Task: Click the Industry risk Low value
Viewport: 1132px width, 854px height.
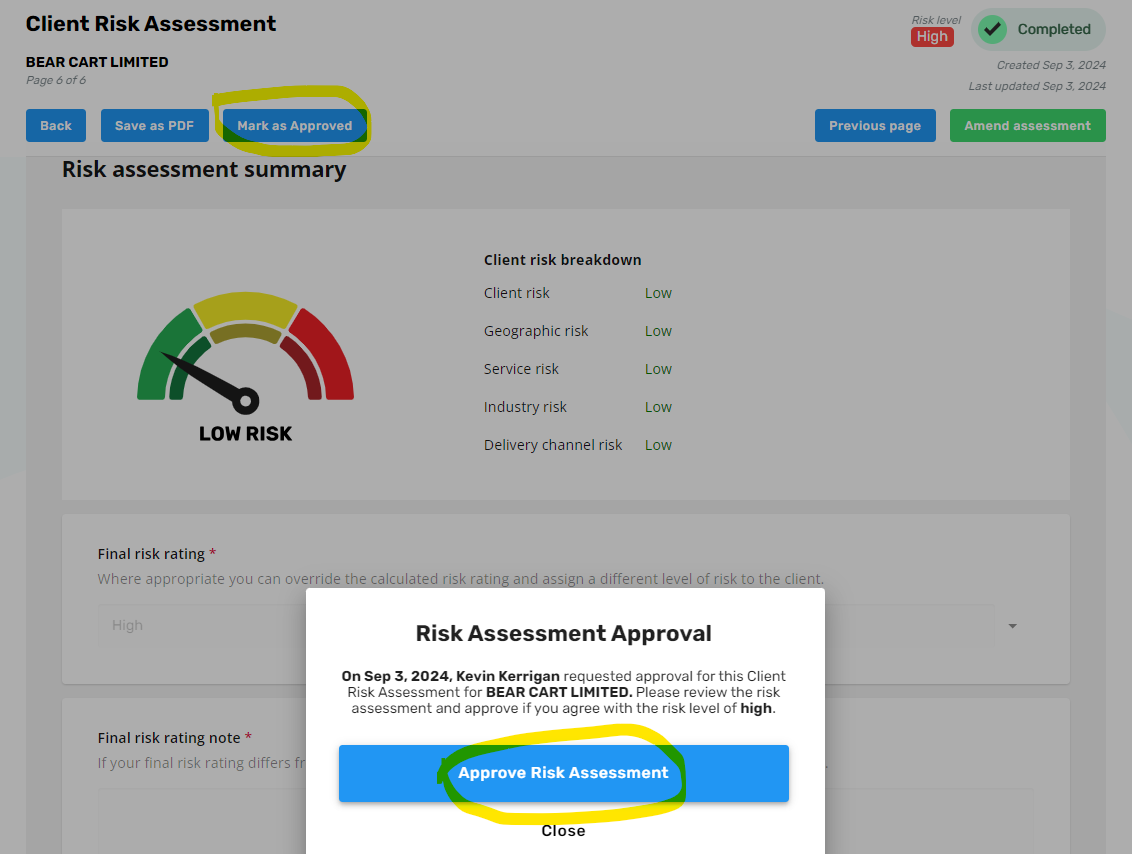Action: click(x=658, y=407)
